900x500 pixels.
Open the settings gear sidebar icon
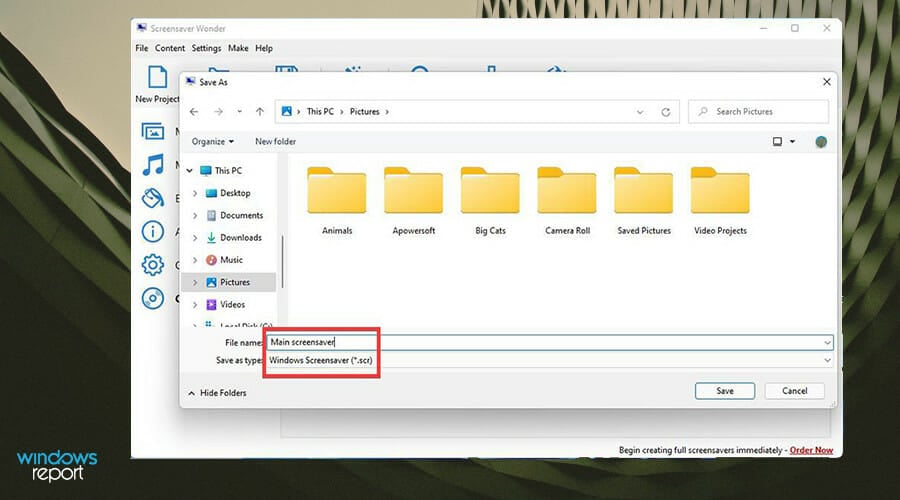[153, 265]
